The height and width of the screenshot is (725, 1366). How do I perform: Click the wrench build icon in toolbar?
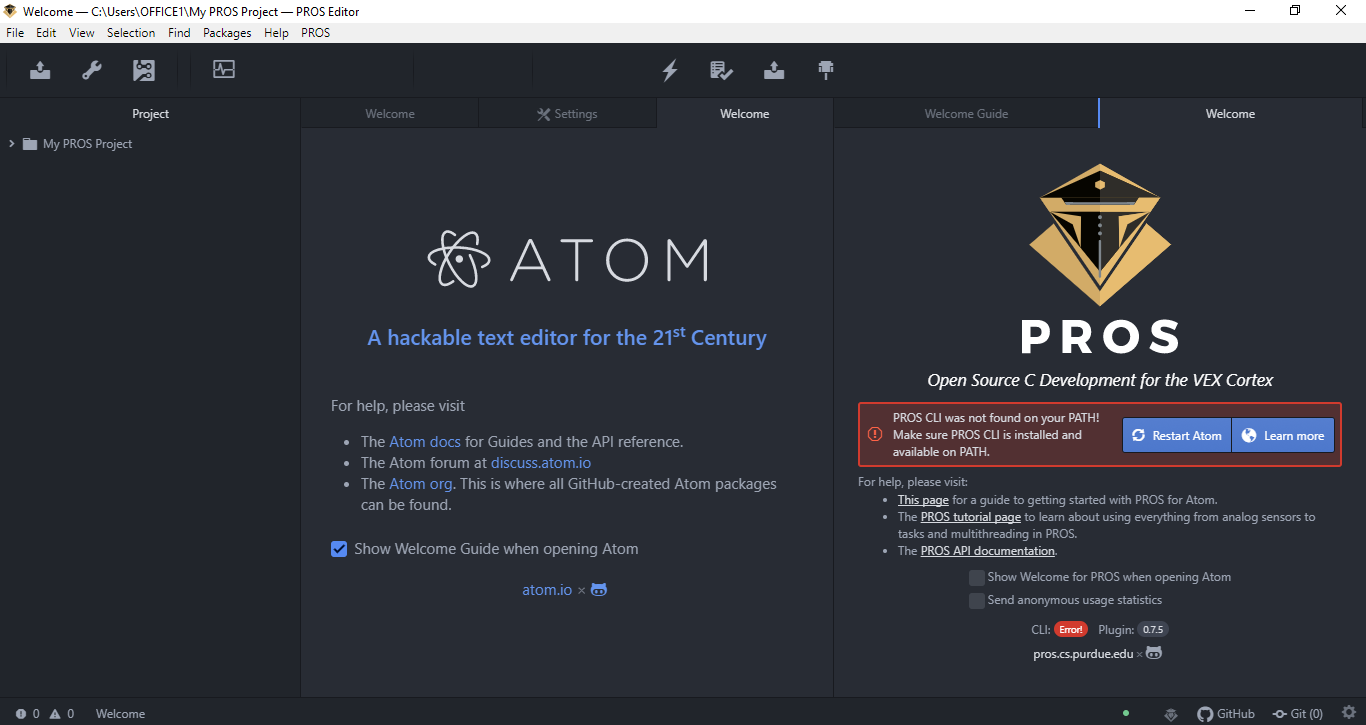pos(92,70)
